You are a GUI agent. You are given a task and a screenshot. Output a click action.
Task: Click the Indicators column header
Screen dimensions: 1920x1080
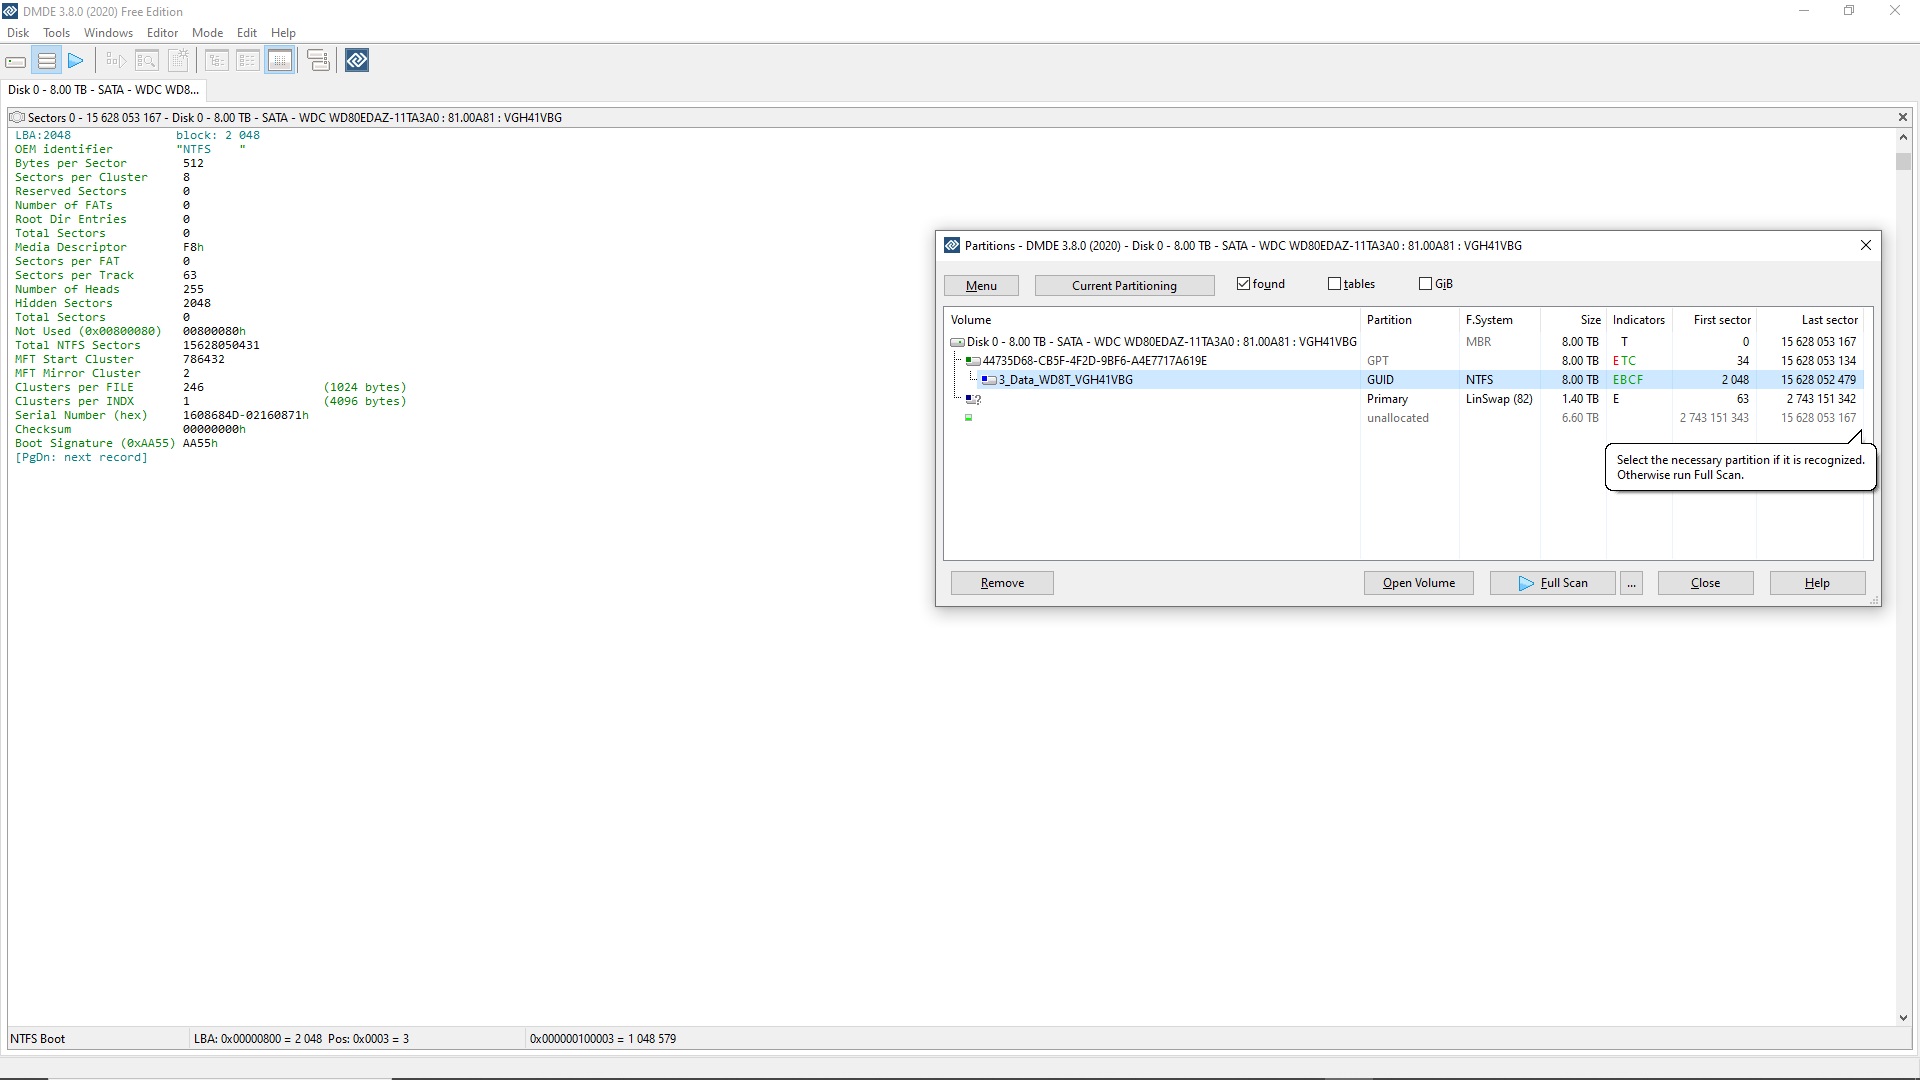1639,320
